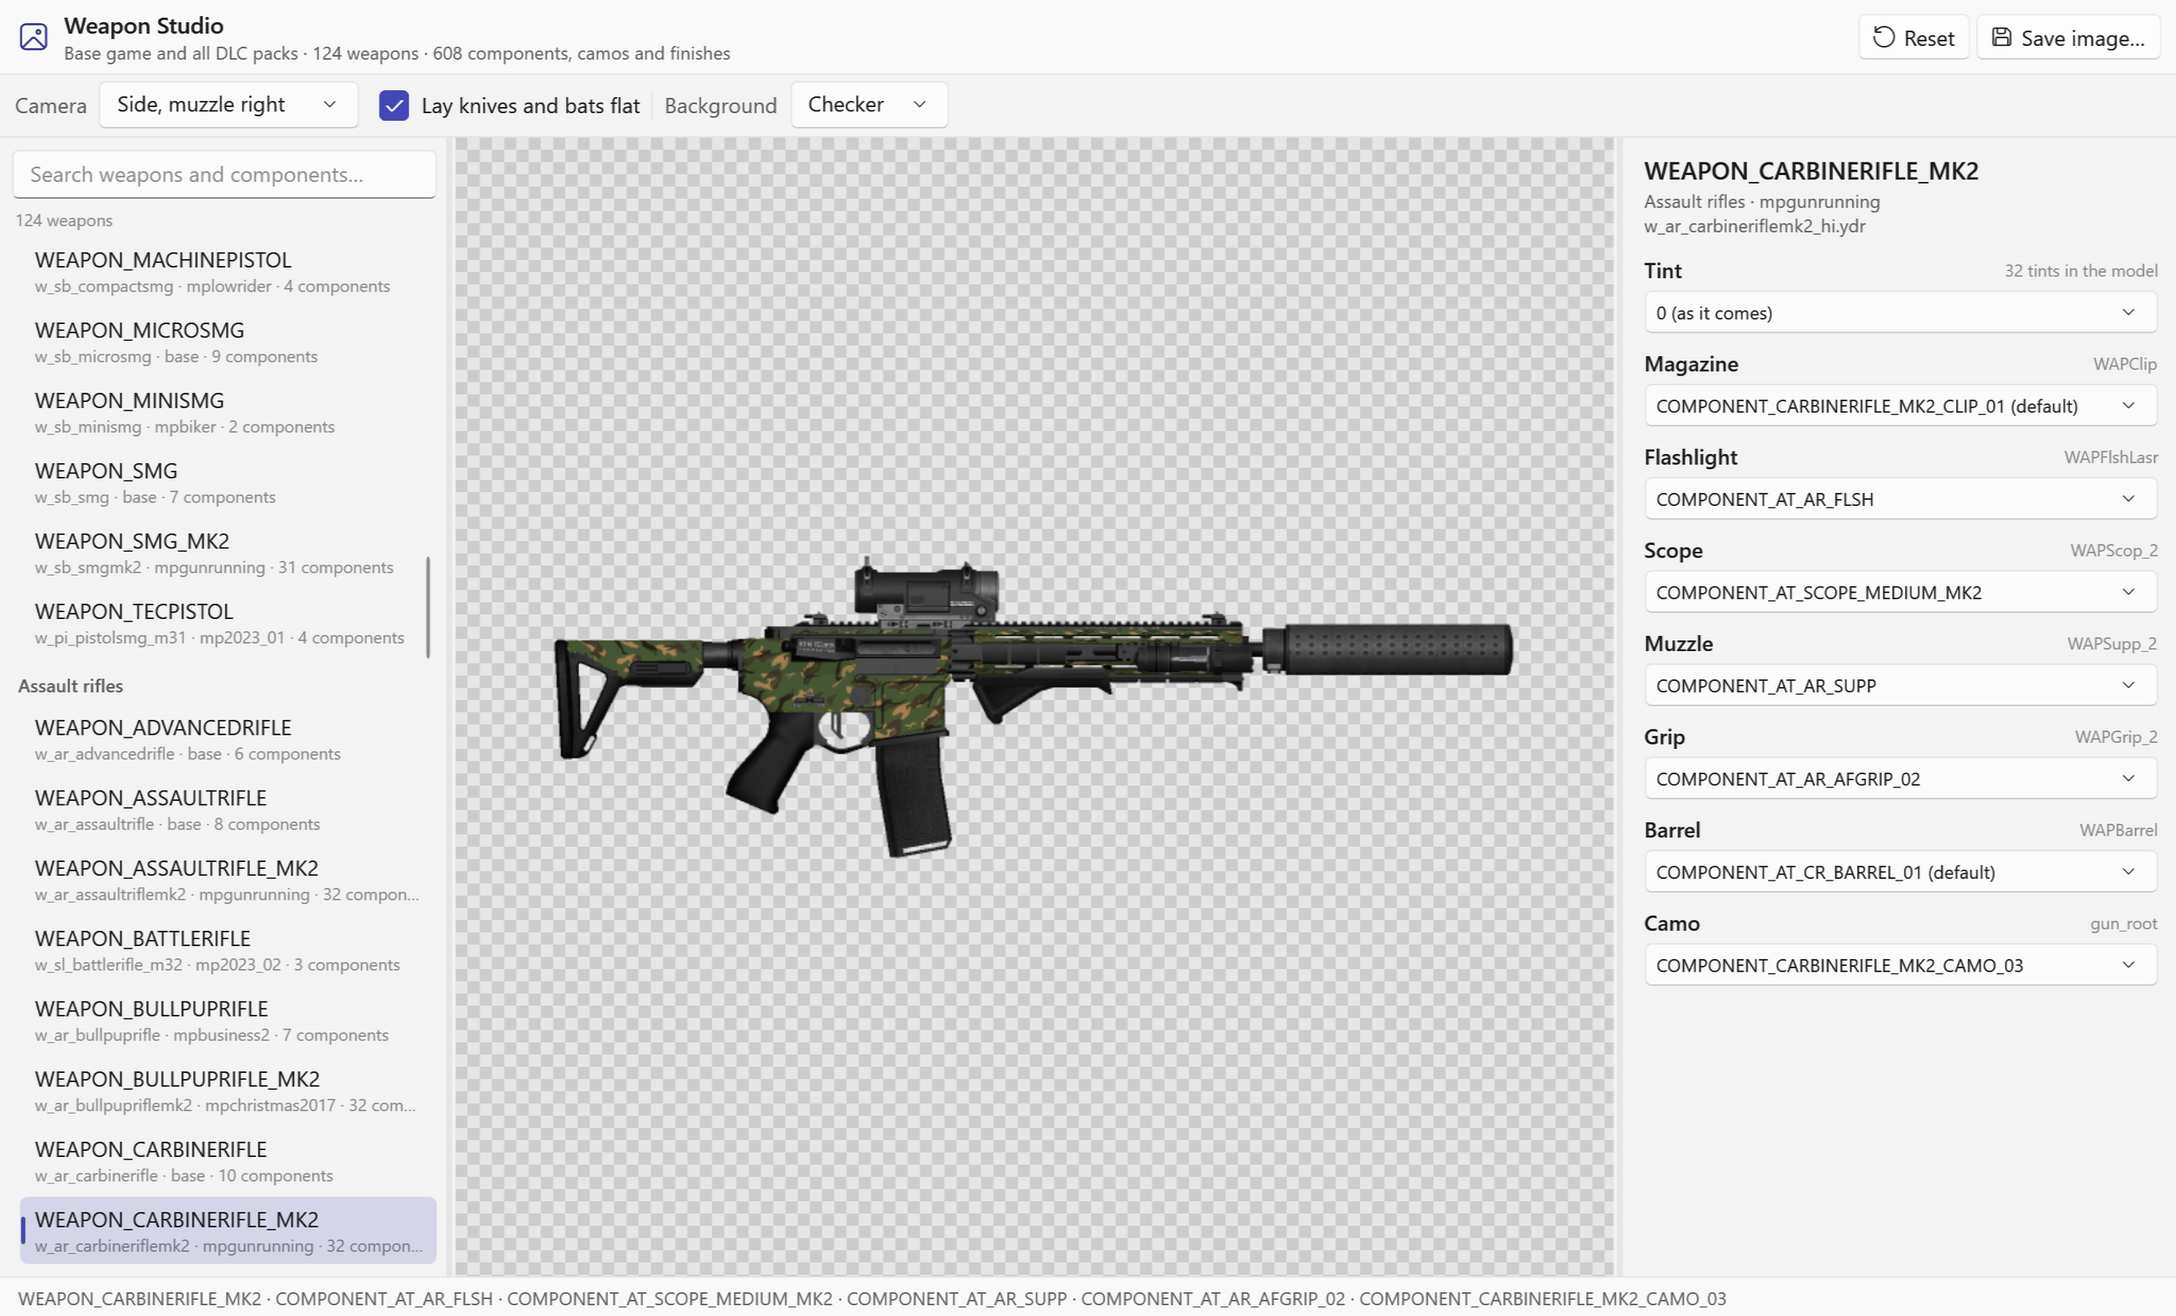Image resolution: width=2176 pixels, height=1316 pixels.
Task: Open the Muzzle component dropdown
Action: click(1900, 685)
